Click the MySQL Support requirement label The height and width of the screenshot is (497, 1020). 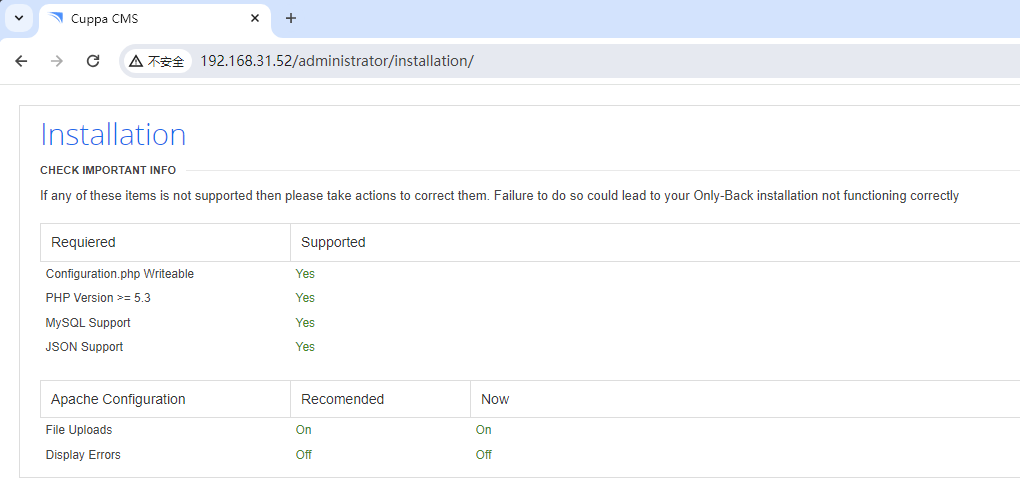tap(88, 323)
